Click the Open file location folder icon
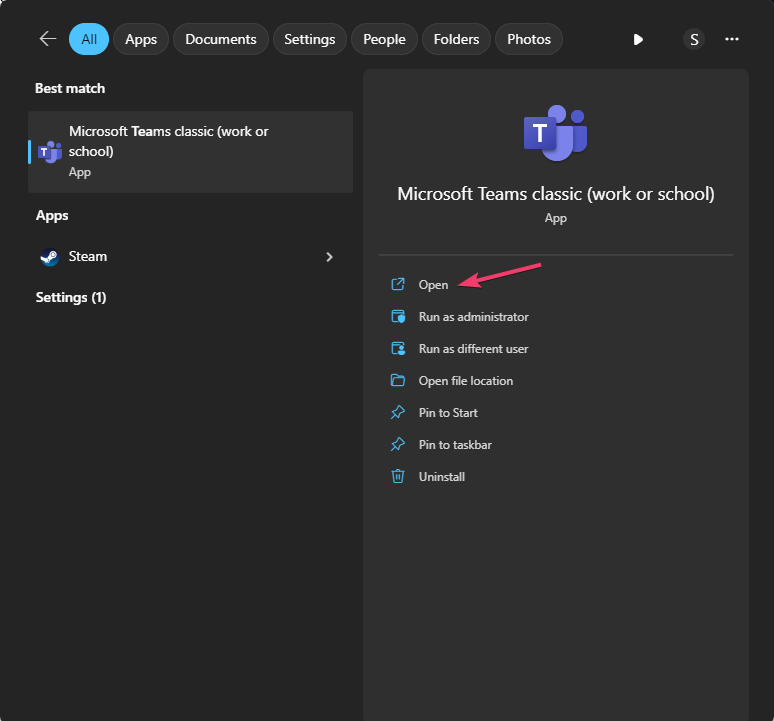 pos(398,381)
